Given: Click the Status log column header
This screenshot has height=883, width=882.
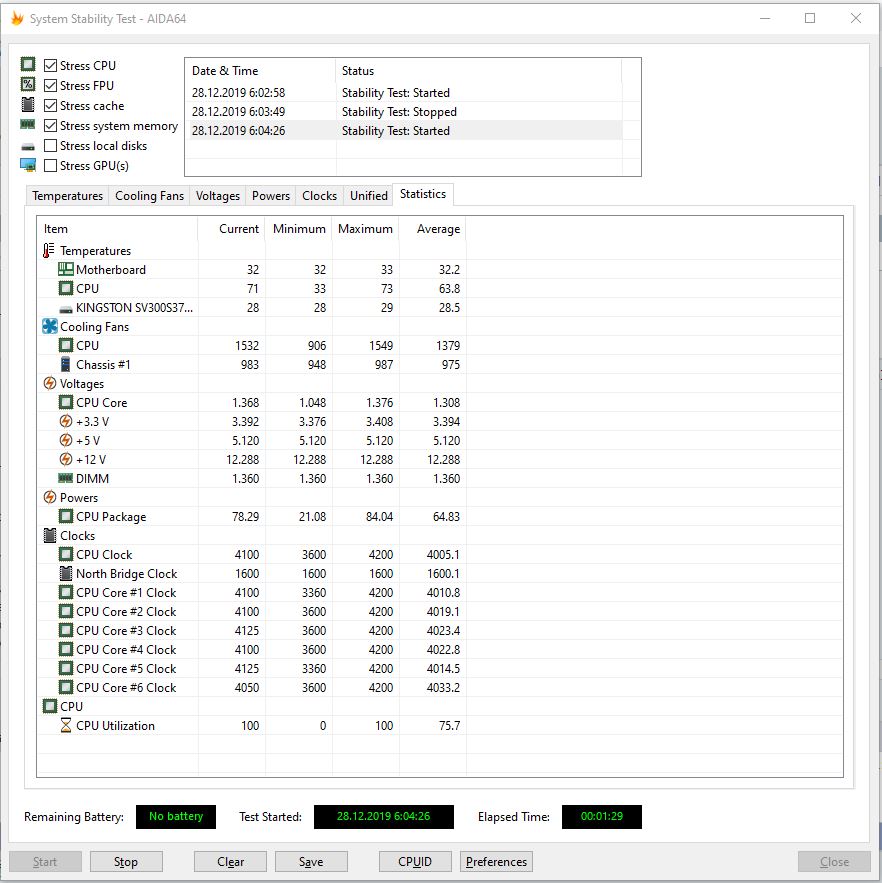Looking at the screenshot, I should click(x=479, y=71).
